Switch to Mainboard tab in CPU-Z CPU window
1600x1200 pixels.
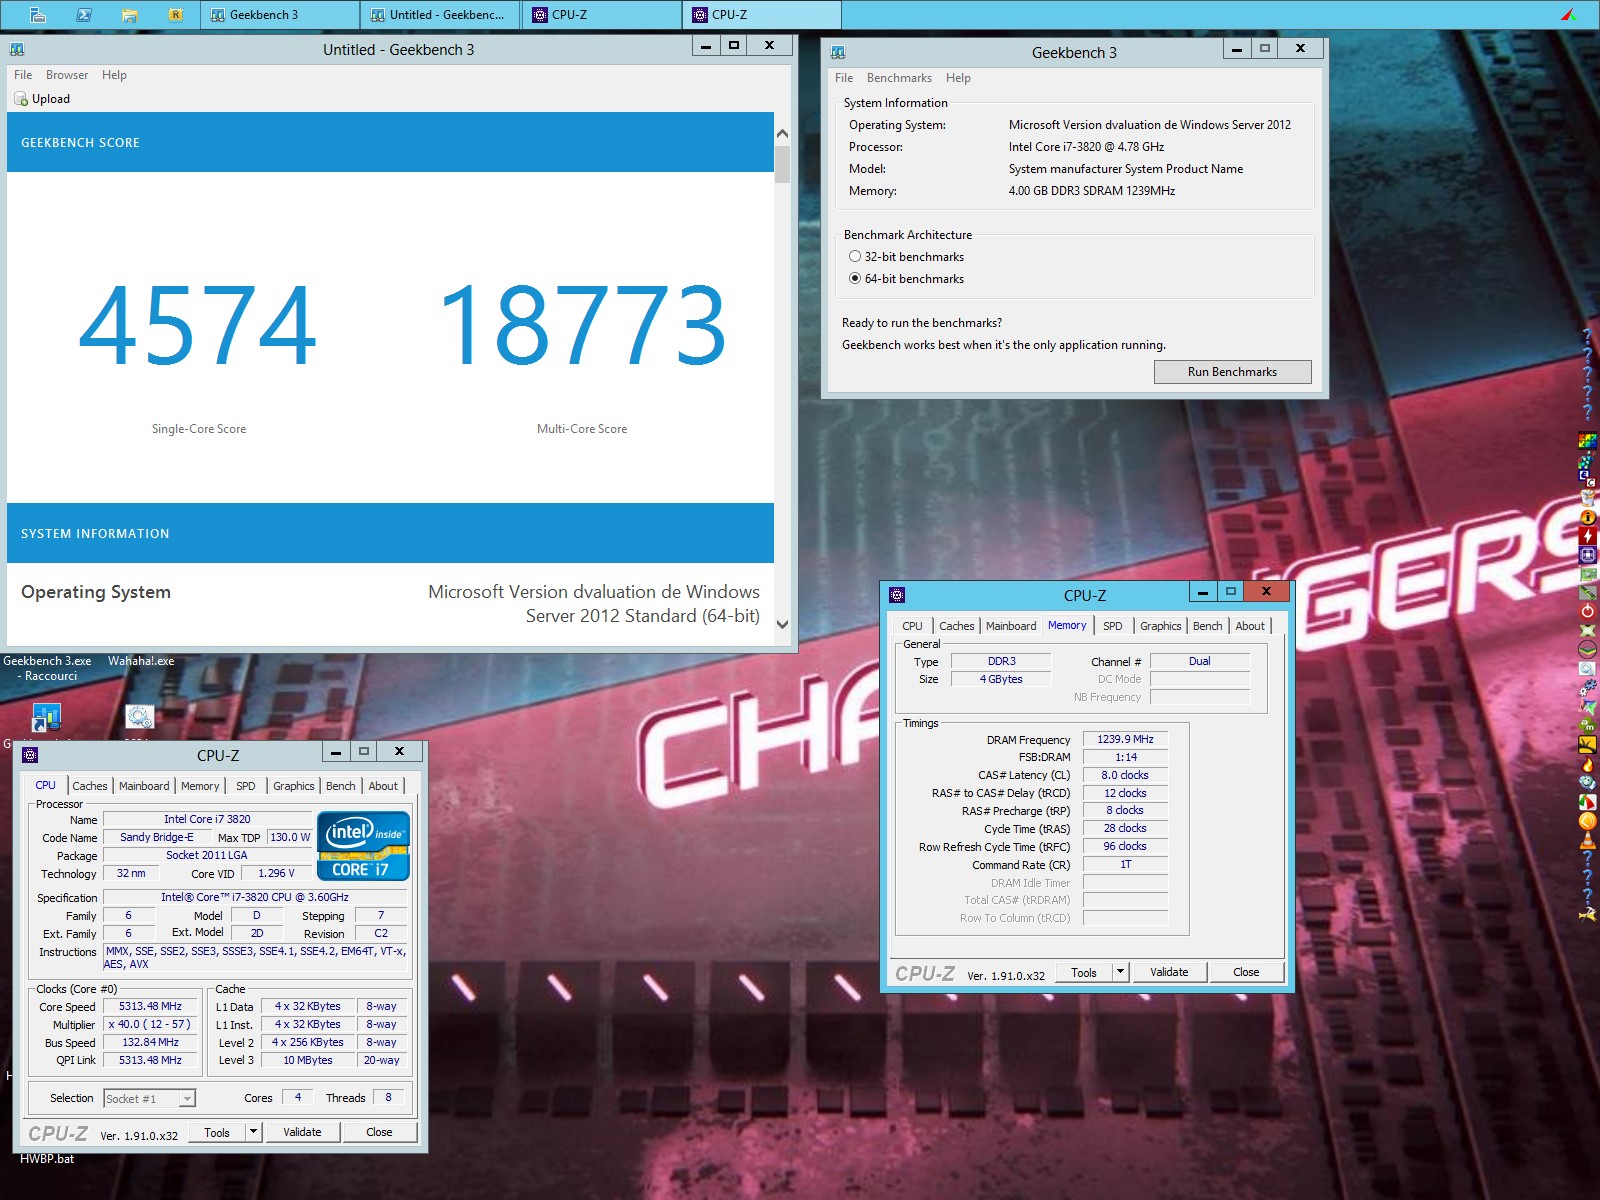coord(144,786)
